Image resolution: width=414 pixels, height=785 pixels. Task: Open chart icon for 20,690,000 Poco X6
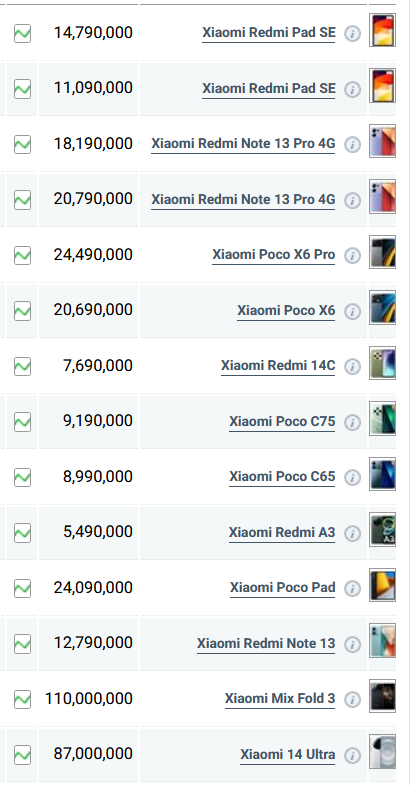22,311
